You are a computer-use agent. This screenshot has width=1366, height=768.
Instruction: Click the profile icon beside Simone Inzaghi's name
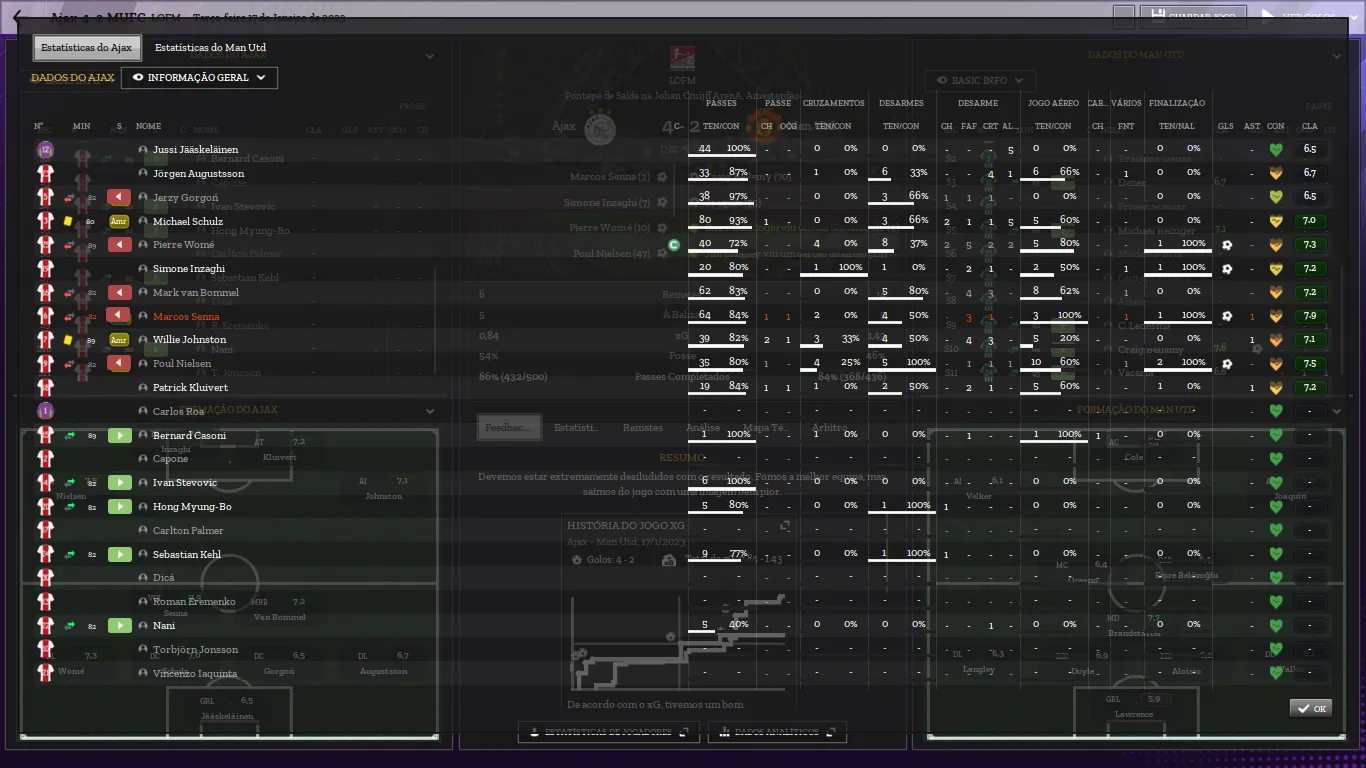point(143,269)
